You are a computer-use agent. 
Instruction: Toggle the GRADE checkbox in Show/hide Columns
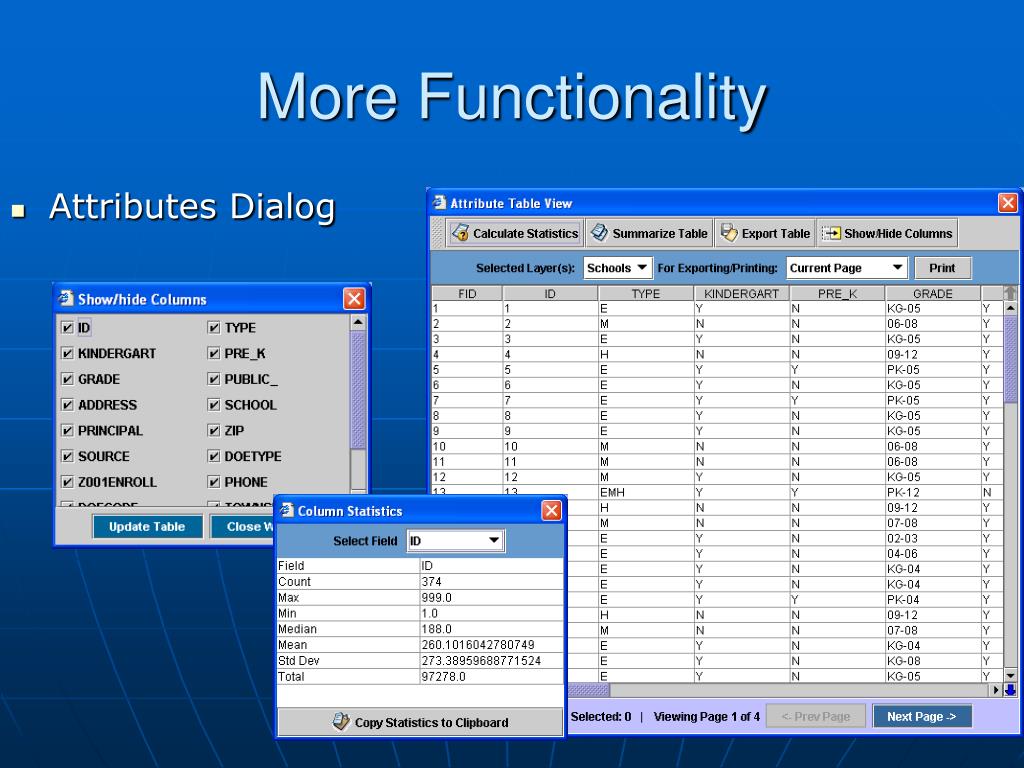click(67, 379)
